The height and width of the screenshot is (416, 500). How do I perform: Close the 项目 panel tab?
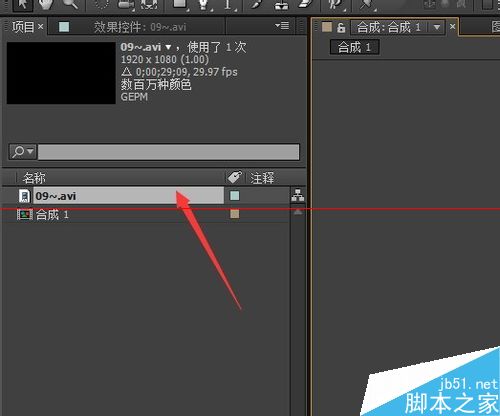pos(40,26)
